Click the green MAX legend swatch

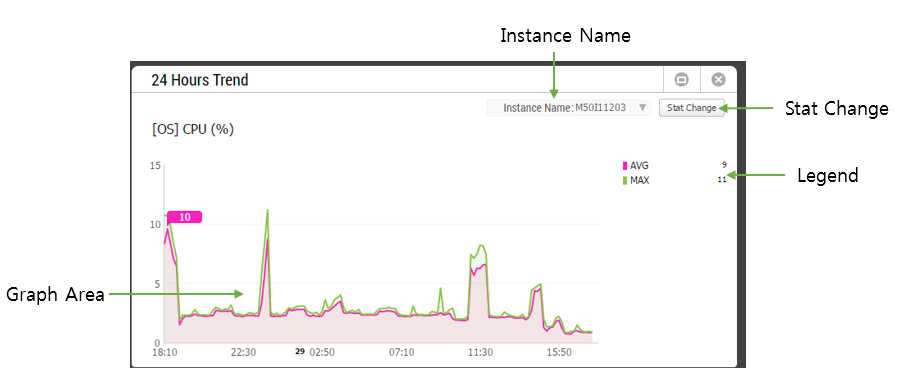(x=625, y=180)
